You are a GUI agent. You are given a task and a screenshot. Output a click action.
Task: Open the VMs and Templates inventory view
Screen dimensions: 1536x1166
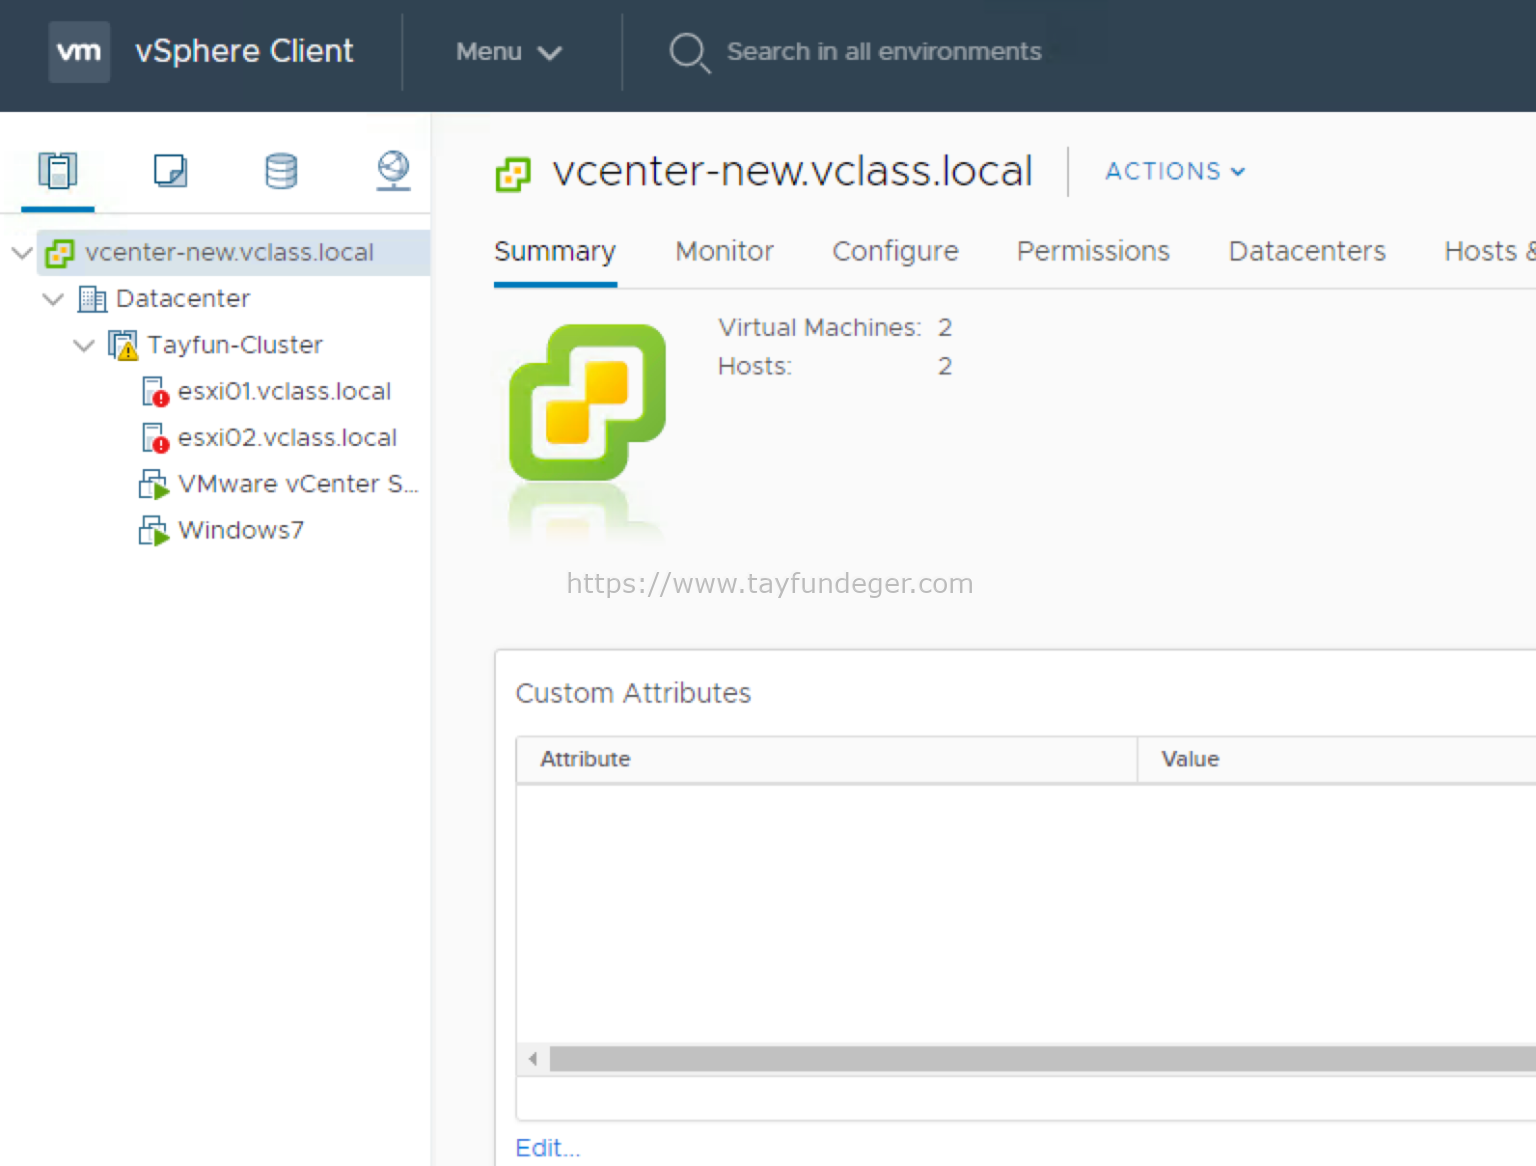(x=170, y=170)
